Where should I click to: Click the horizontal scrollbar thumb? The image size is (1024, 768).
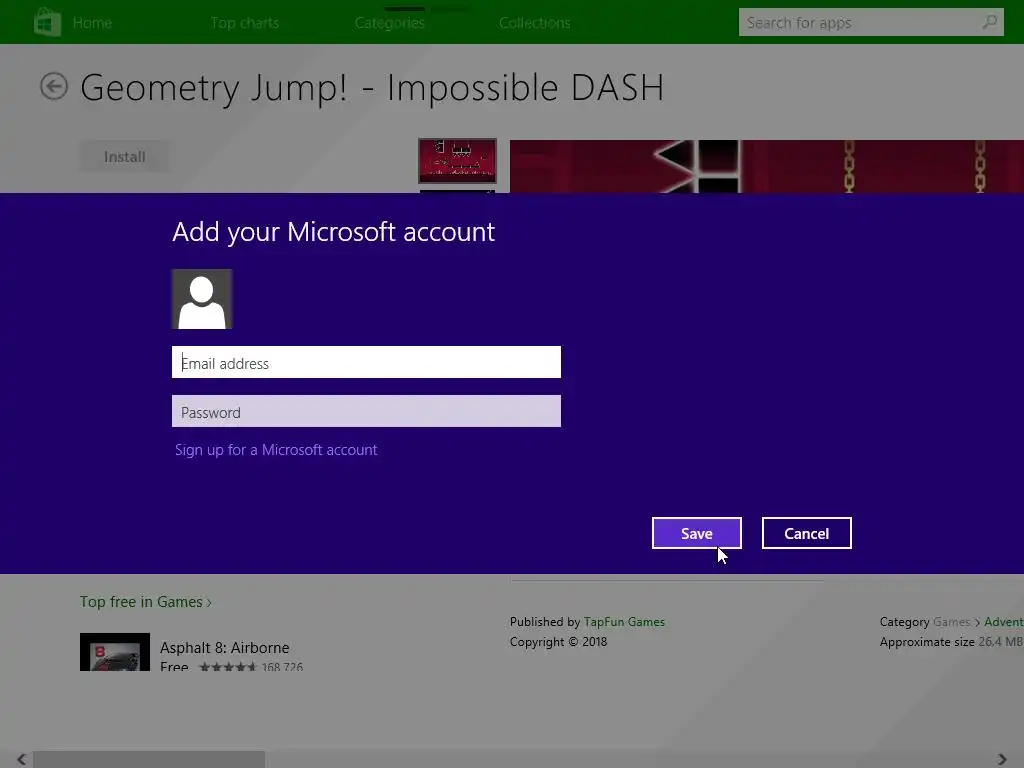coord(149,759)
